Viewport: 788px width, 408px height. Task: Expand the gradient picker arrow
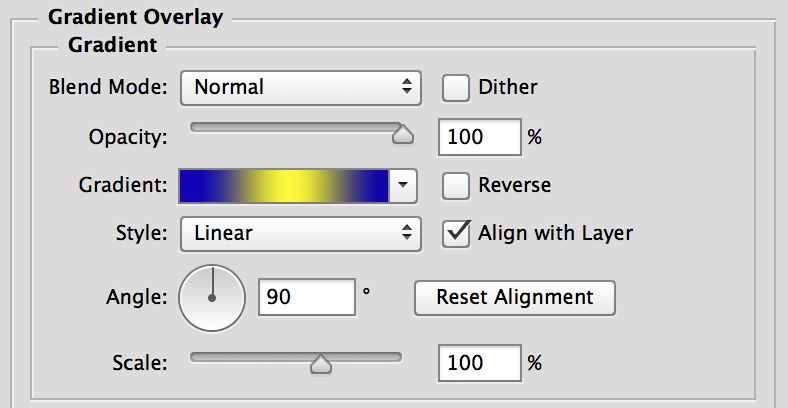click(x=403, y=186)
